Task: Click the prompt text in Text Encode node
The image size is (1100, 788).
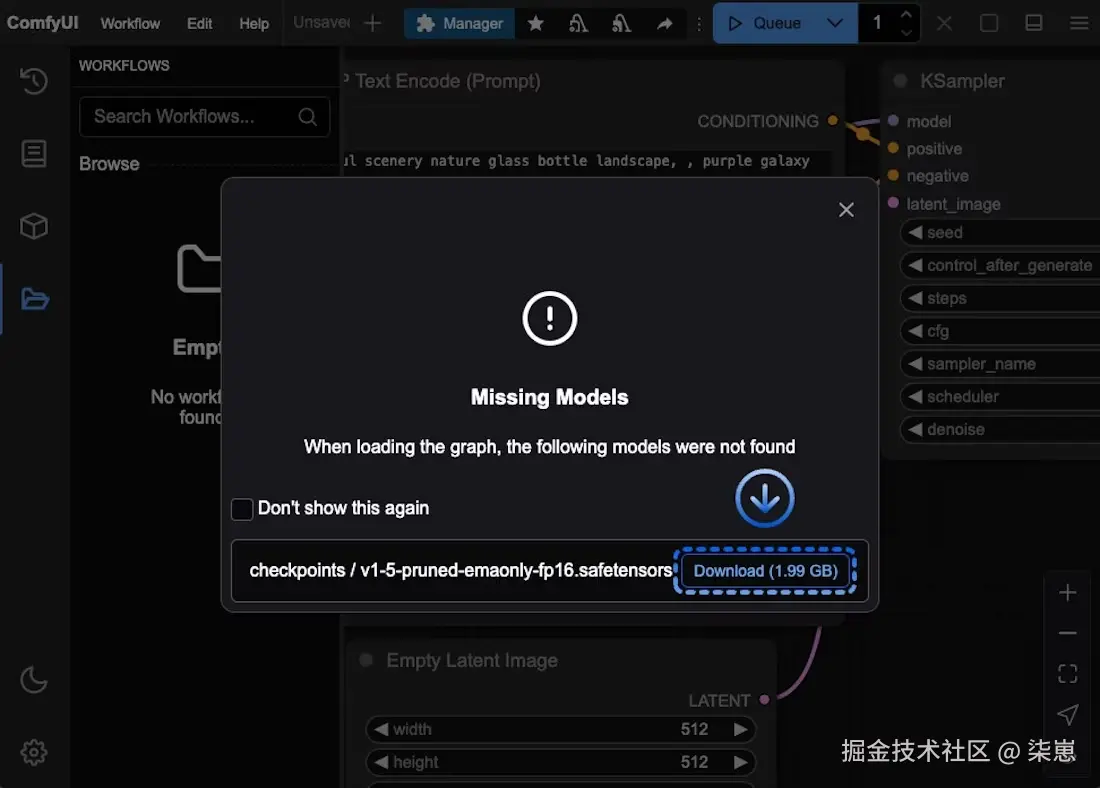Action: (x=577, y=161)
